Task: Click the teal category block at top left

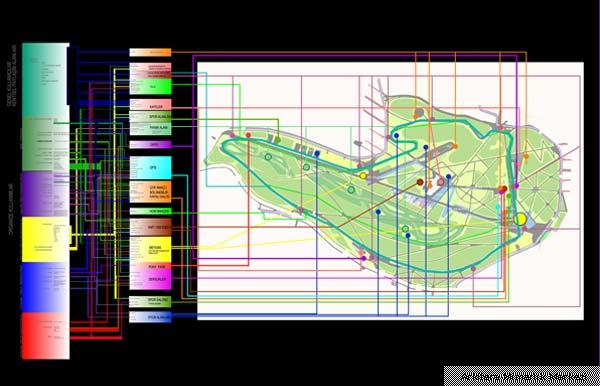Action: pyautogui.click(x=46, y=80)
